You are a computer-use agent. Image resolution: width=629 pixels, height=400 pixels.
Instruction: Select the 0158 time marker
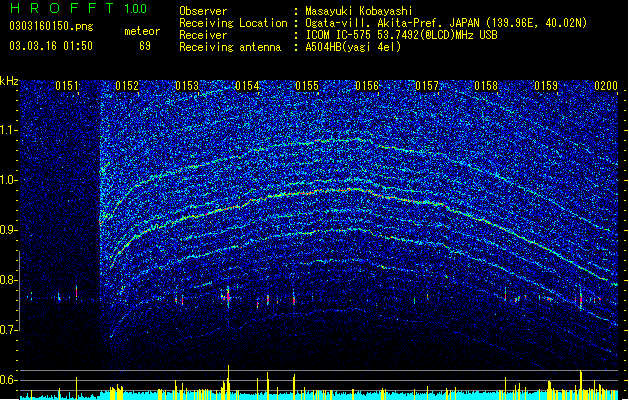tap(486, 86)
